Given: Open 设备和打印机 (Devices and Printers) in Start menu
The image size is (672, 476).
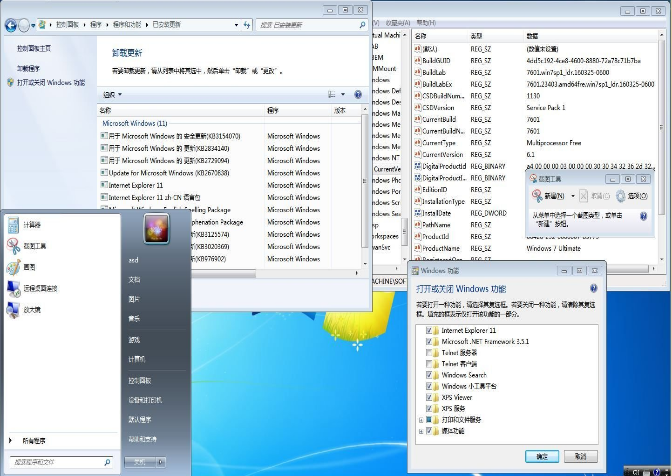Looking at the screenshot, I should (x=145, y=400).
